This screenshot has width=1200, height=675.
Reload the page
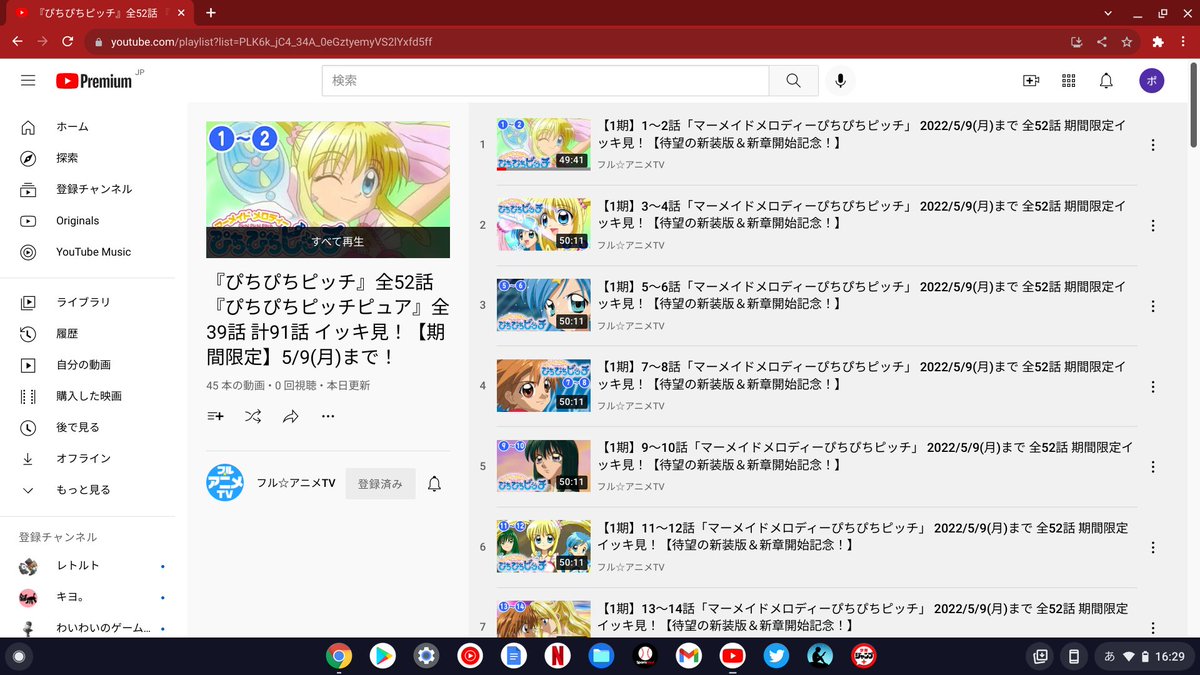pos(68,42)
